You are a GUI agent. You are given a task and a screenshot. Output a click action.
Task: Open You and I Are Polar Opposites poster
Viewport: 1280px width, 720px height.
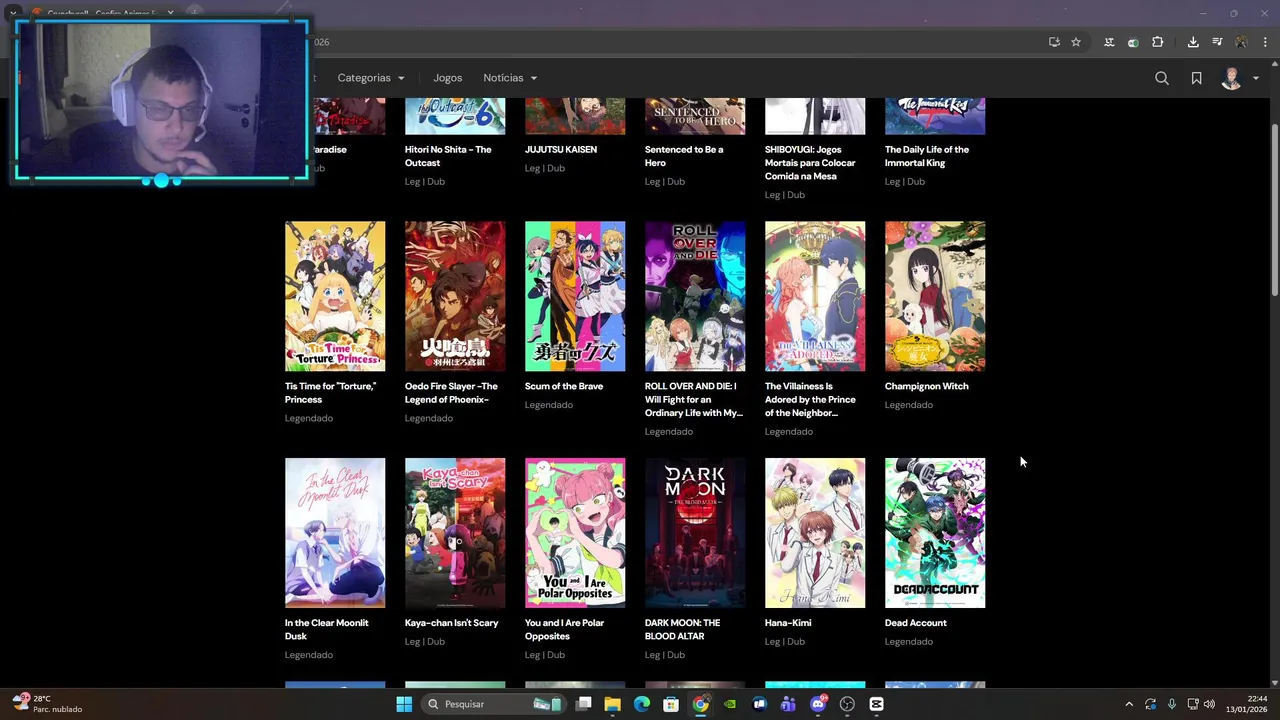pos(575,533)
